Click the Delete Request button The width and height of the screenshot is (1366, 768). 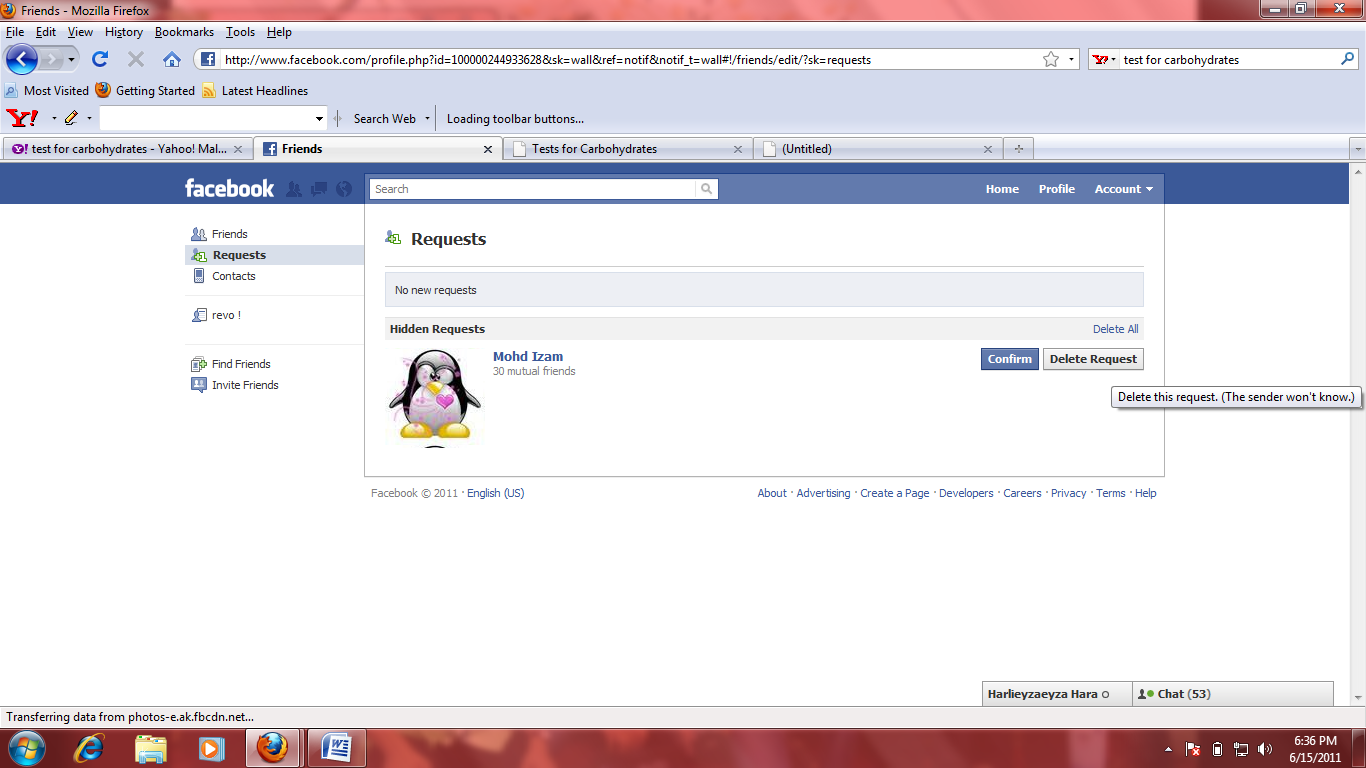pos(1093,359)
